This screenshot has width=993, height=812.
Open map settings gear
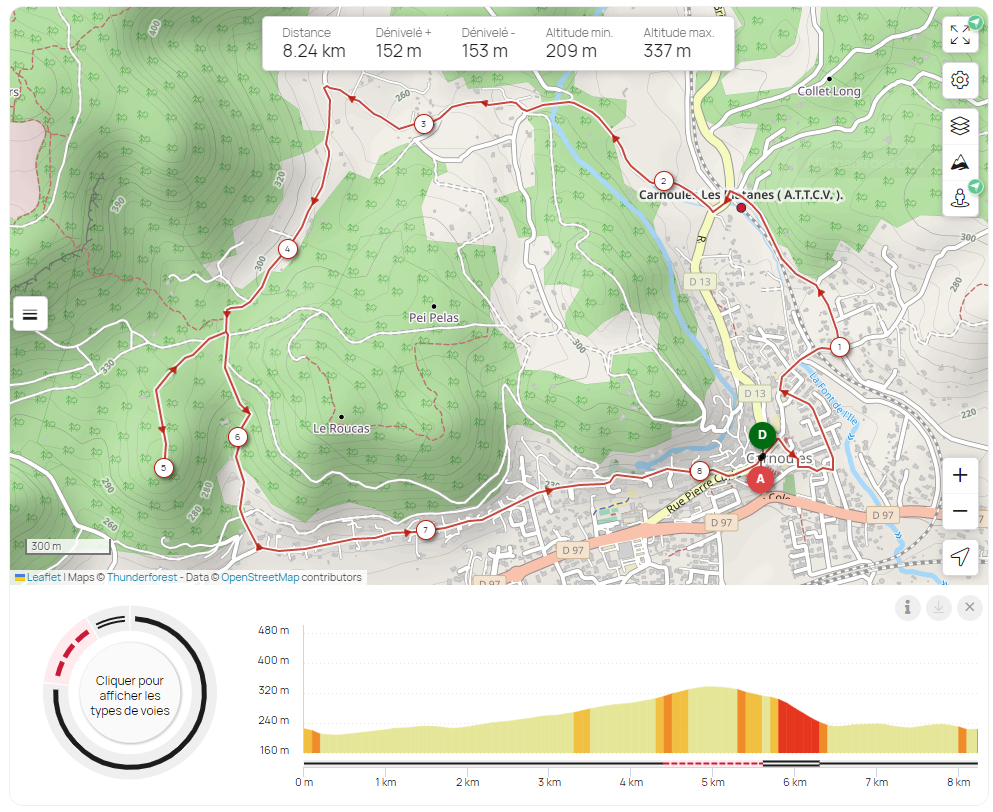[960, 80]
